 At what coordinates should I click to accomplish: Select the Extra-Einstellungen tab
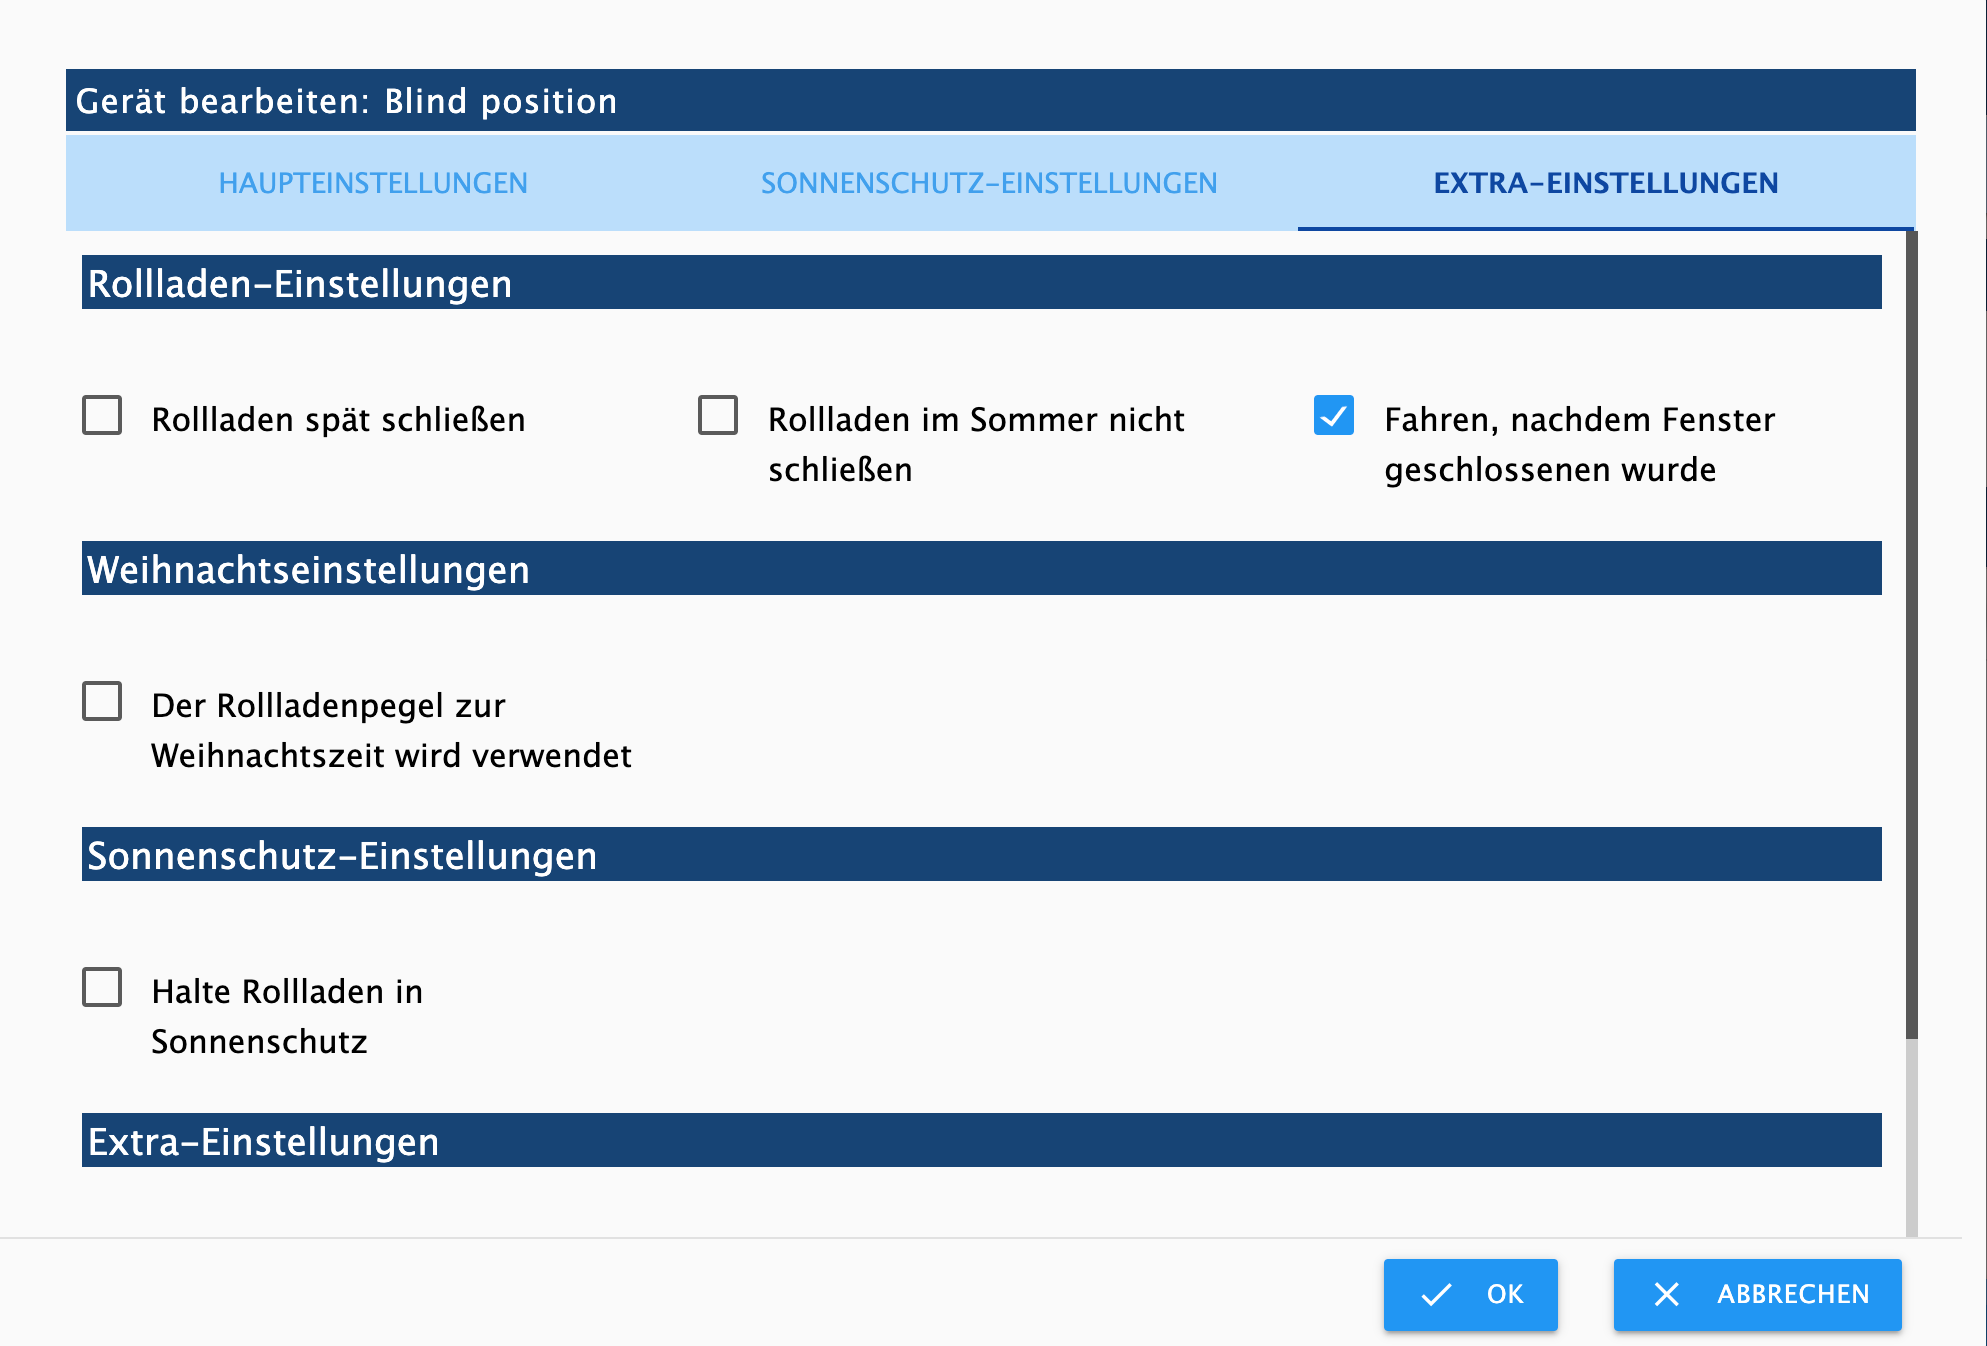pos(1605,183)
